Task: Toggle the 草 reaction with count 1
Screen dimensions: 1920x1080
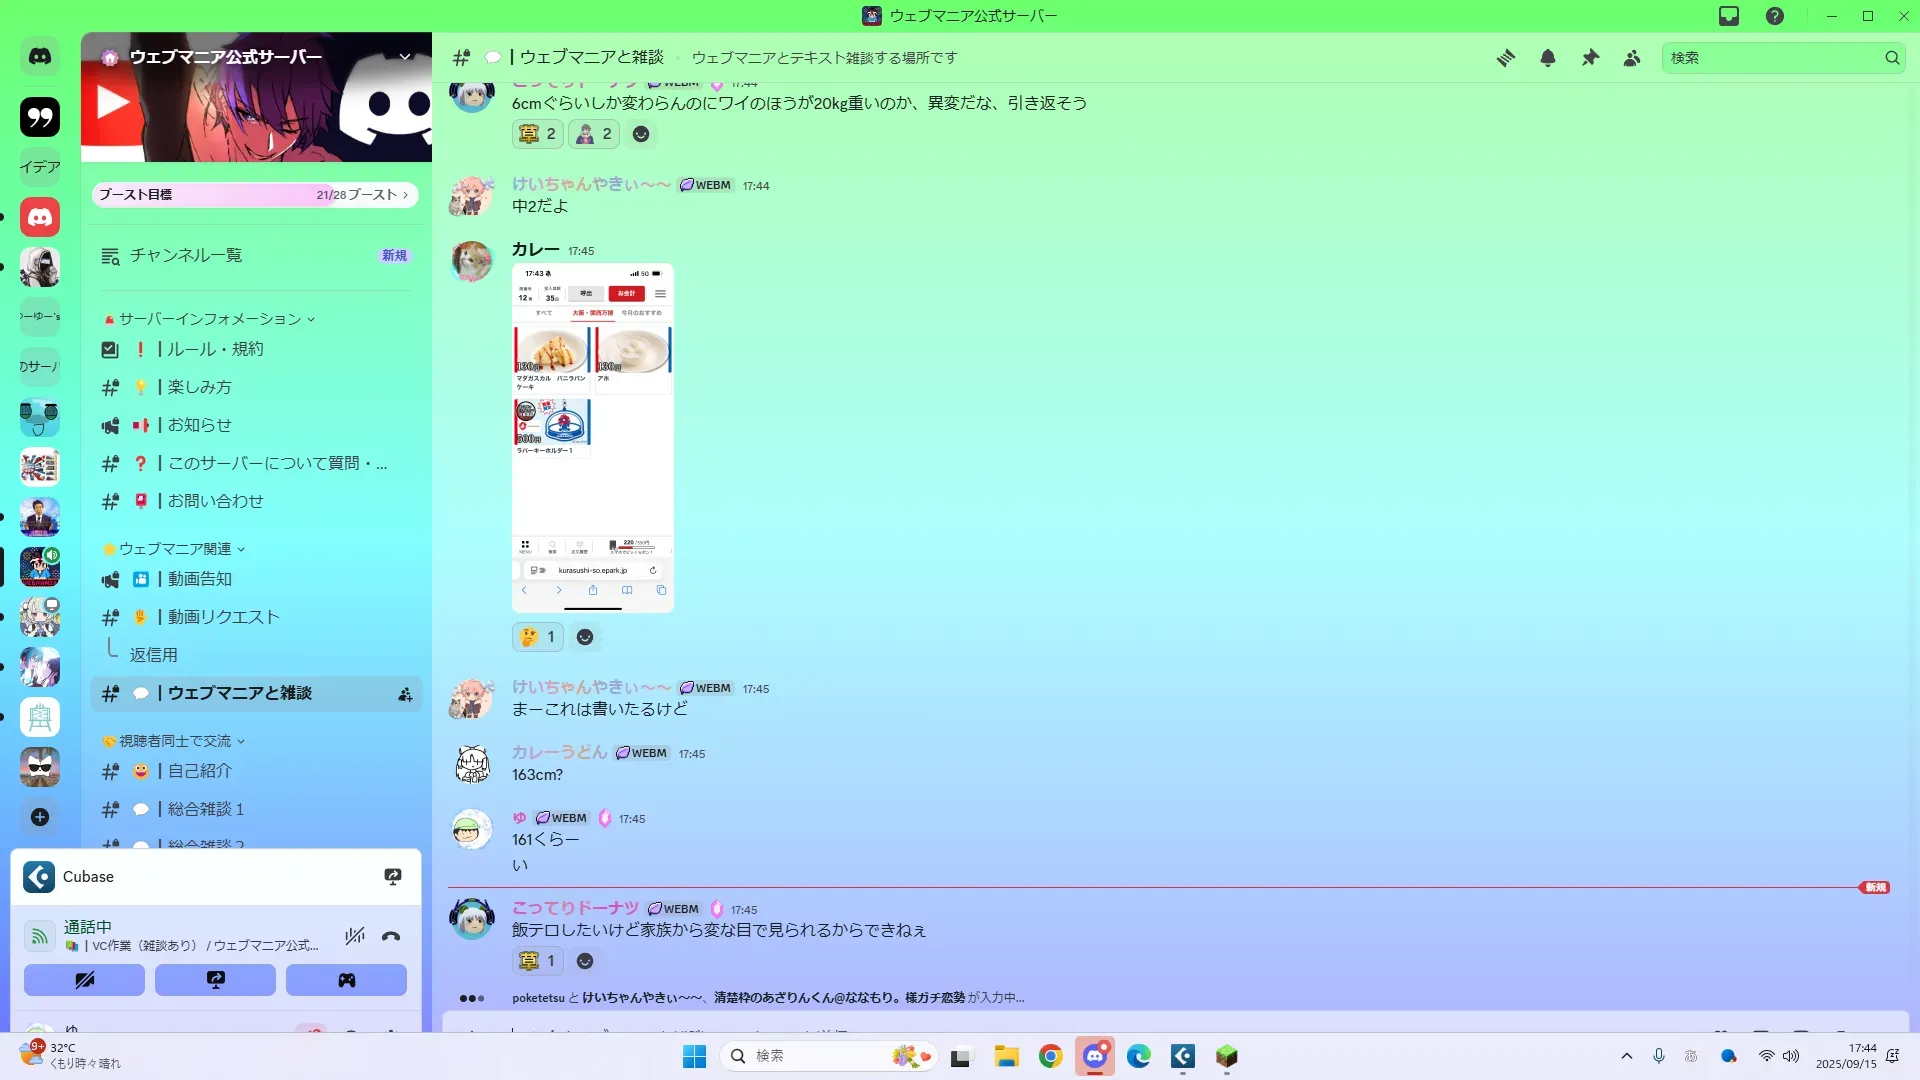Action: coord(538,961)
